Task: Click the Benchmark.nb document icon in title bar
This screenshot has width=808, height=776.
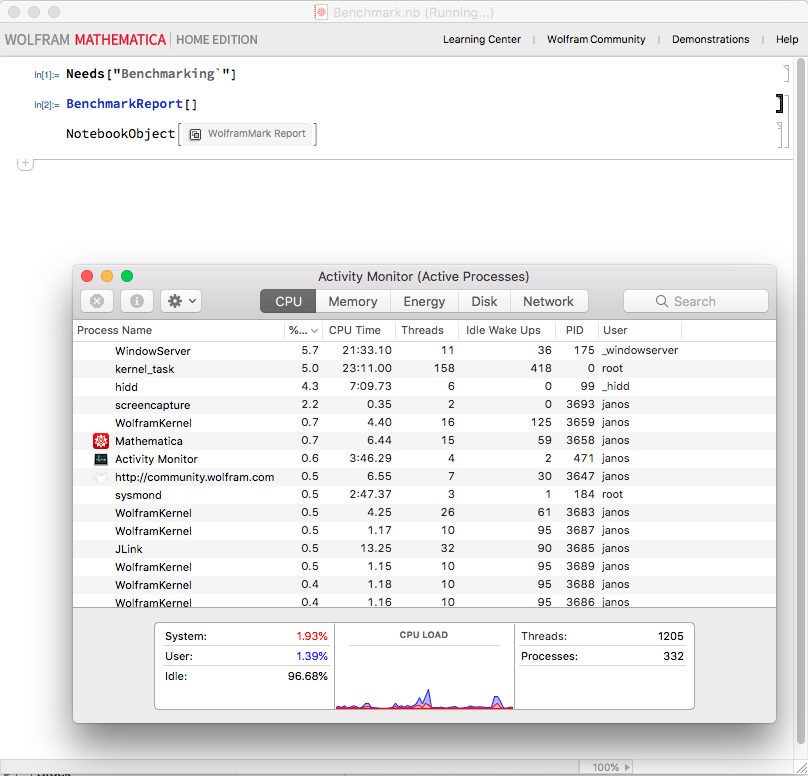Action: (x=321, y=12)
